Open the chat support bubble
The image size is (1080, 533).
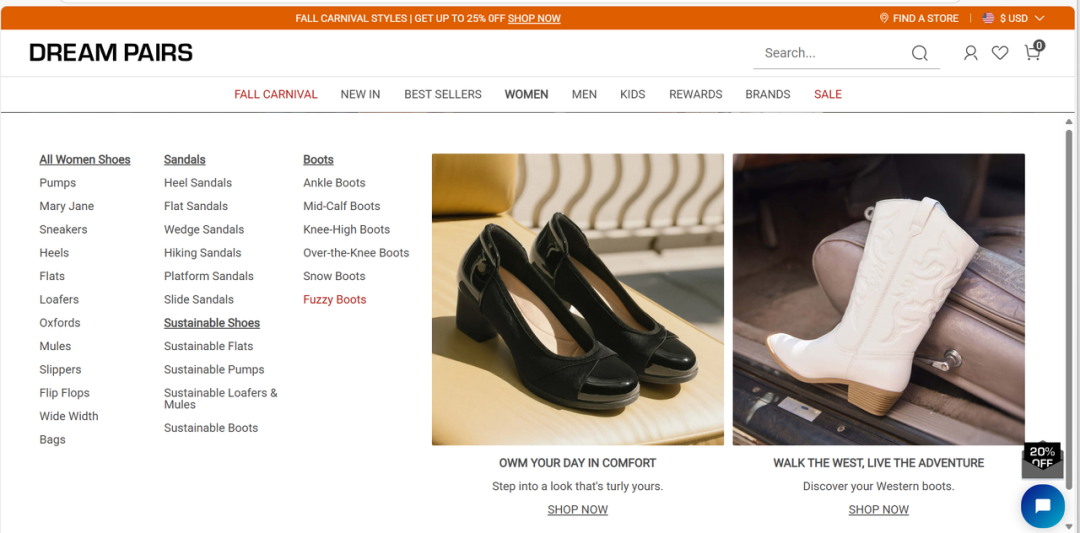[1042, 506]
